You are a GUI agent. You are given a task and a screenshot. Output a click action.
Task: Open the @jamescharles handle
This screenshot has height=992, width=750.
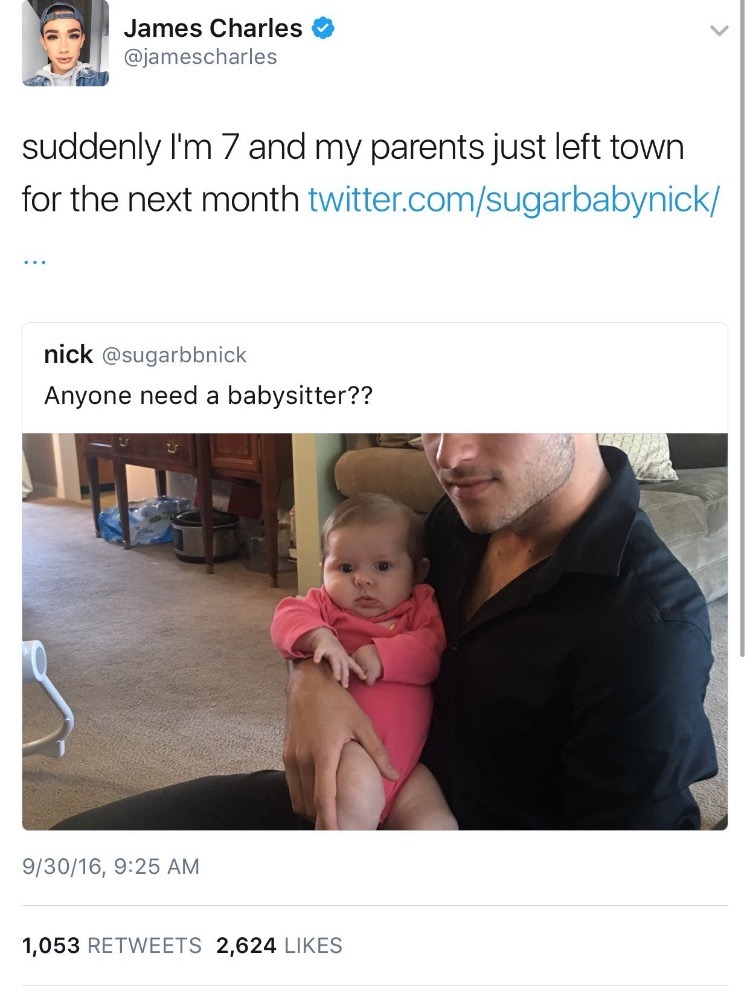[200, 57]
